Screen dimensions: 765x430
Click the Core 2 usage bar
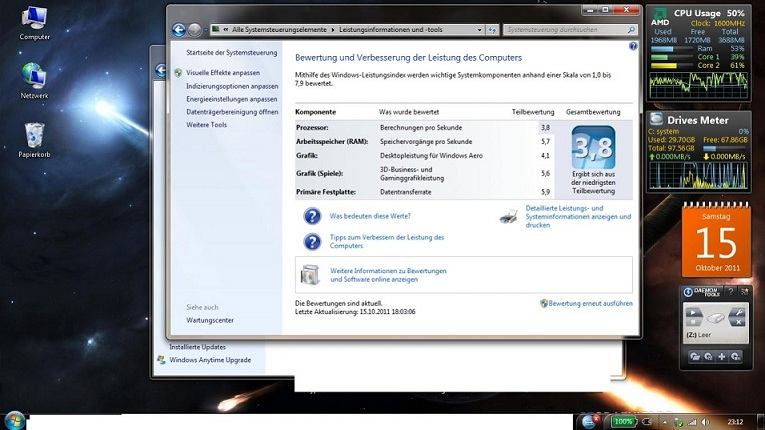click(672, 65)
